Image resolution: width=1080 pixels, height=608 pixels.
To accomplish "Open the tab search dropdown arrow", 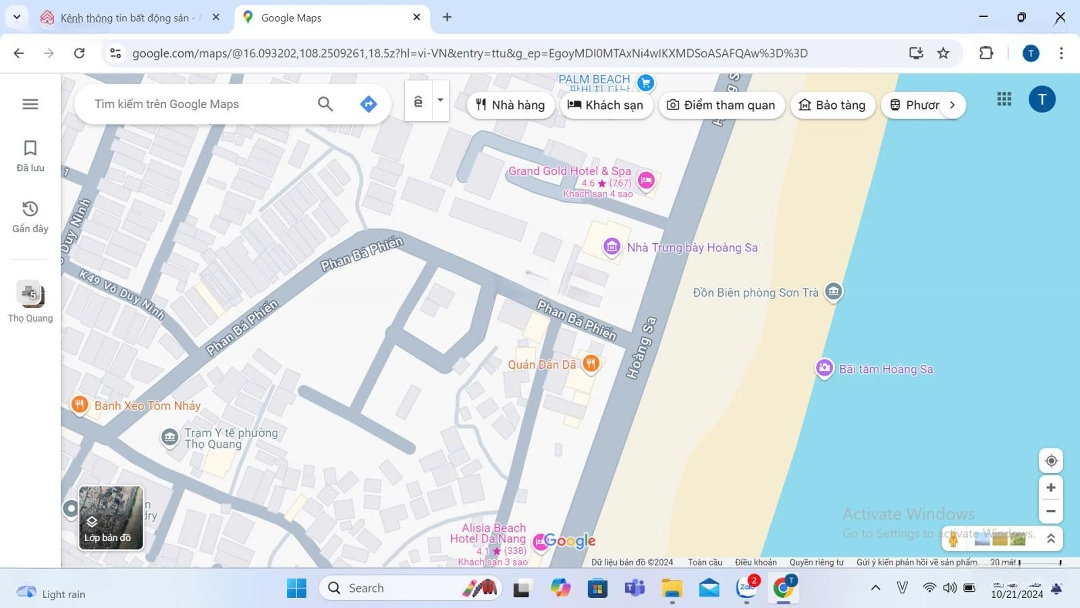I will (17, 17).
